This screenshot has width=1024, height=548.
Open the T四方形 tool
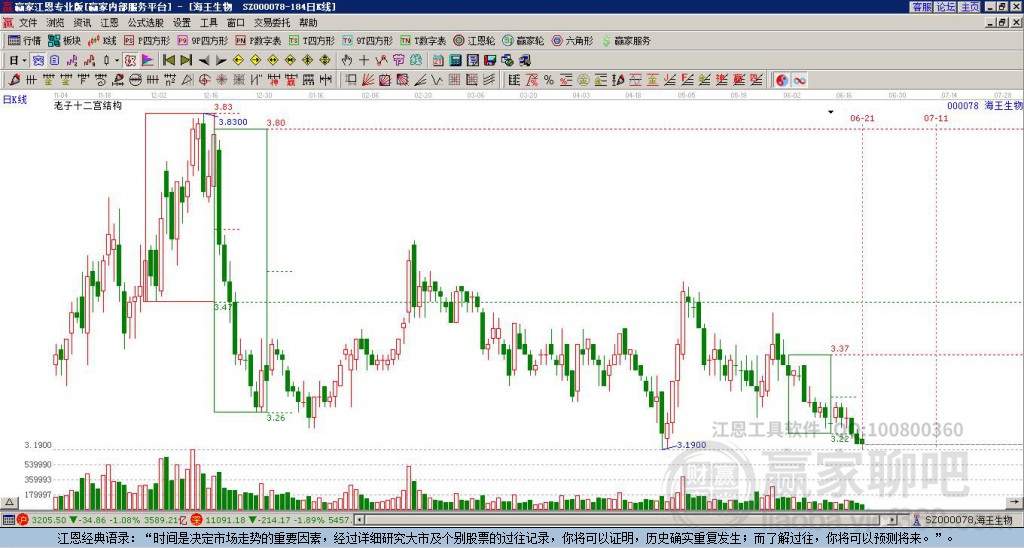pos(312,40)
